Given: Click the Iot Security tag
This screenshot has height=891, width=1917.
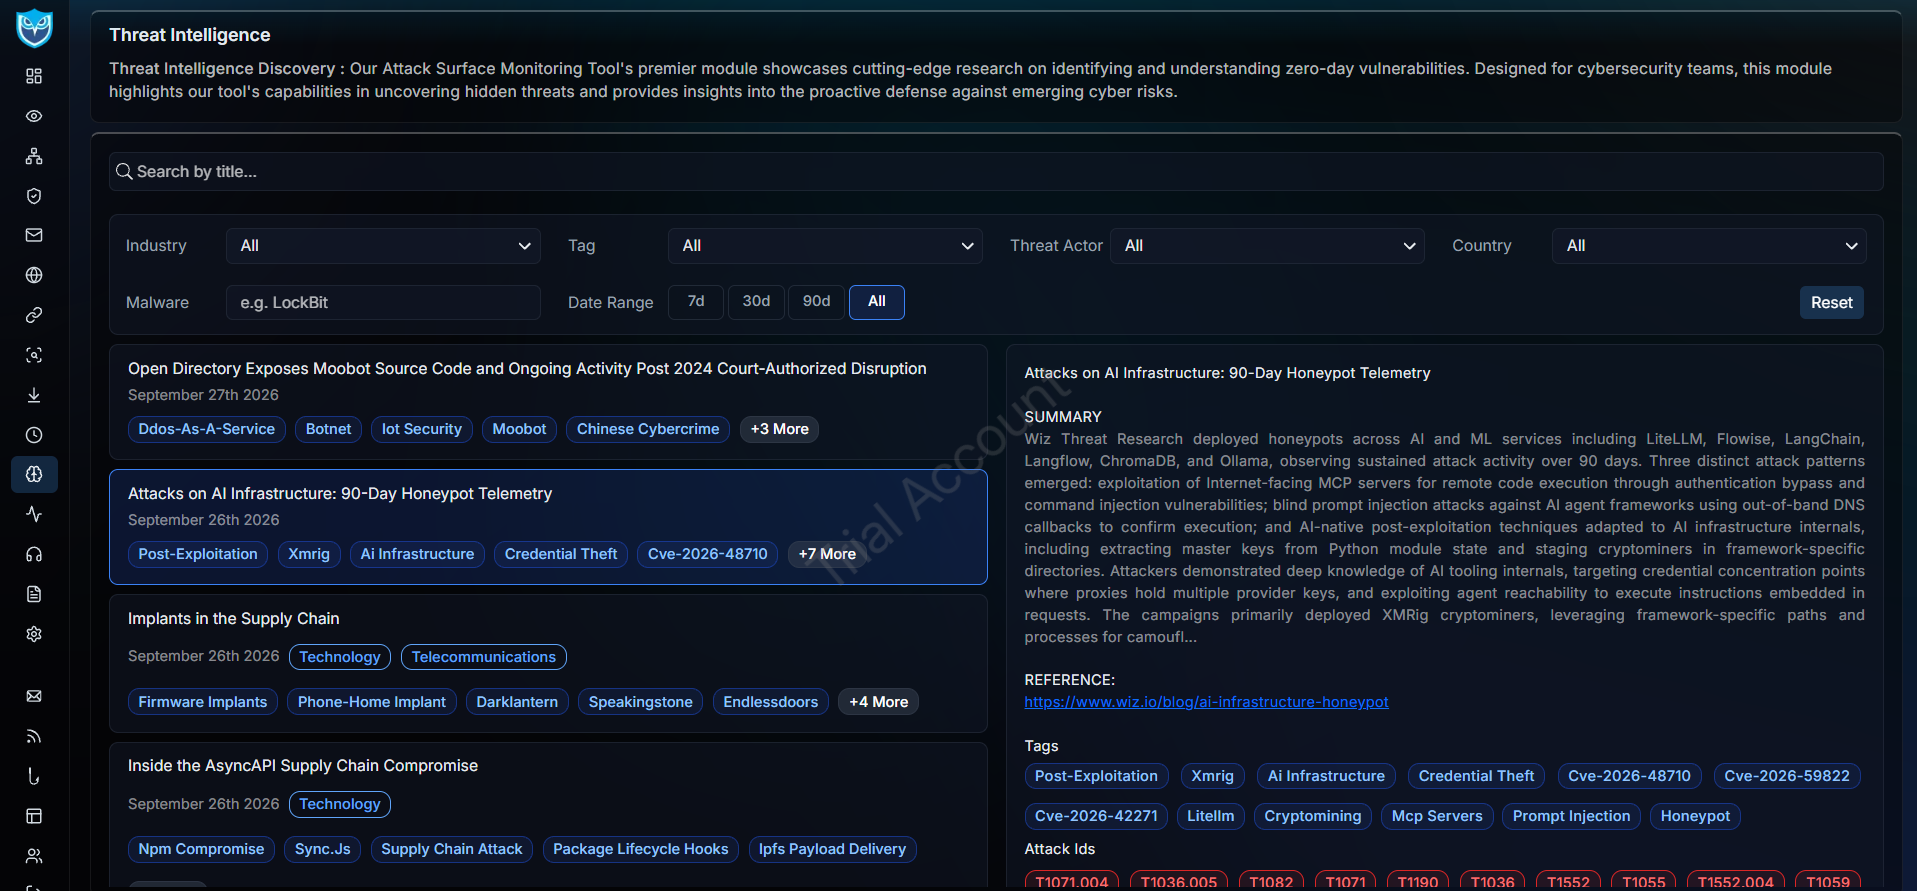Looking at the screenshot, I should (422, 429).
